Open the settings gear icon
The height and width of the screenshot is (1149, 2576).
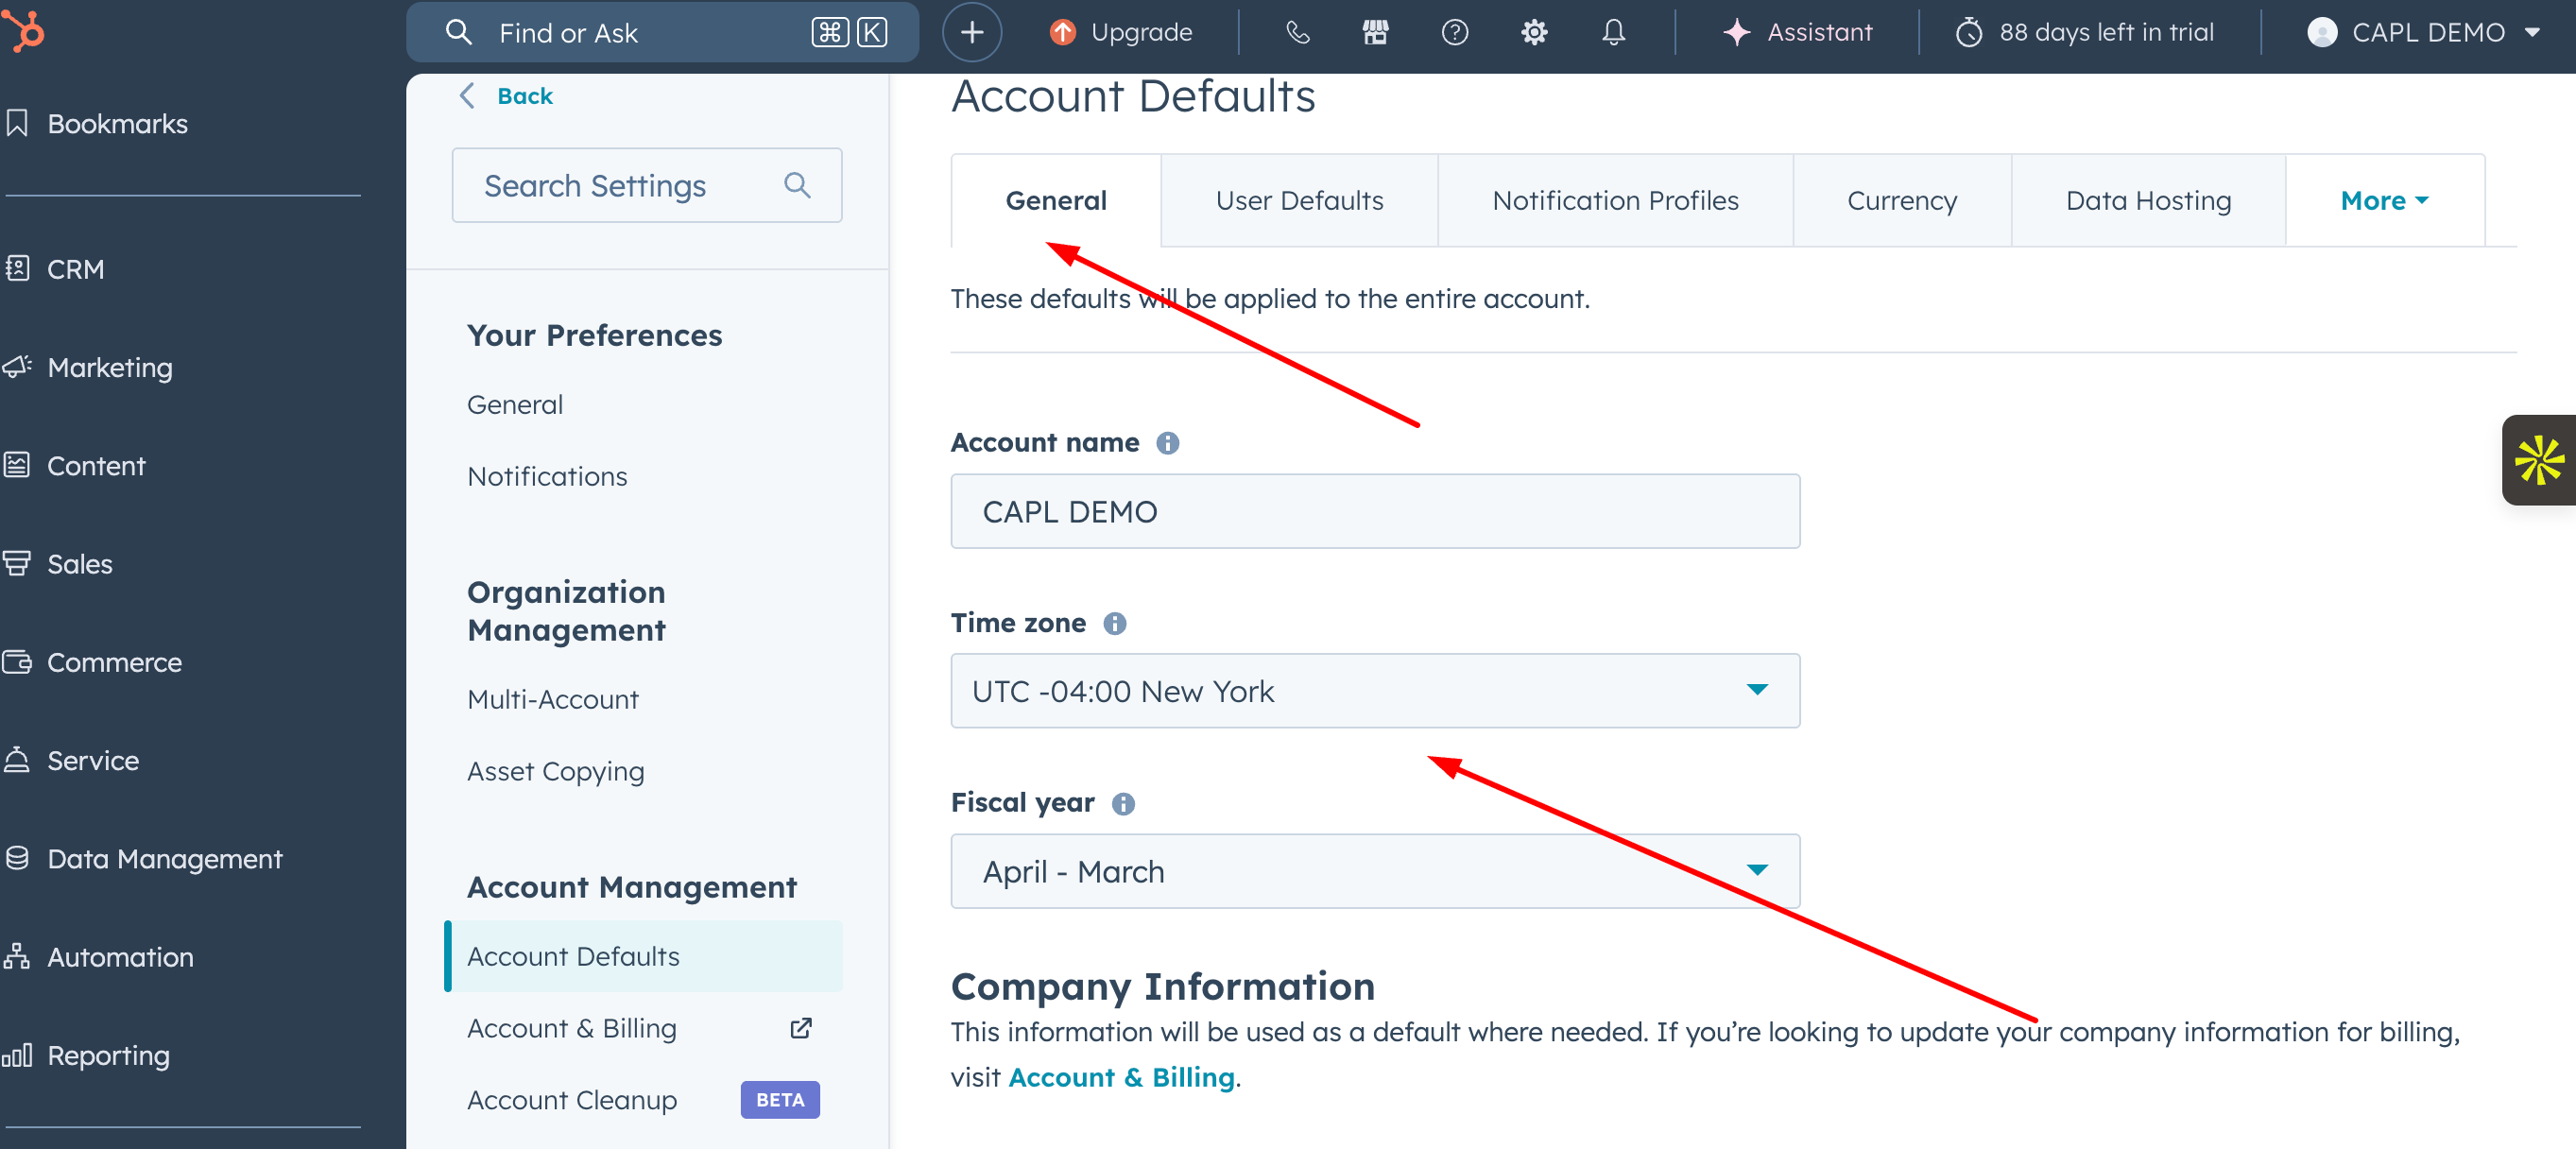1533,32
